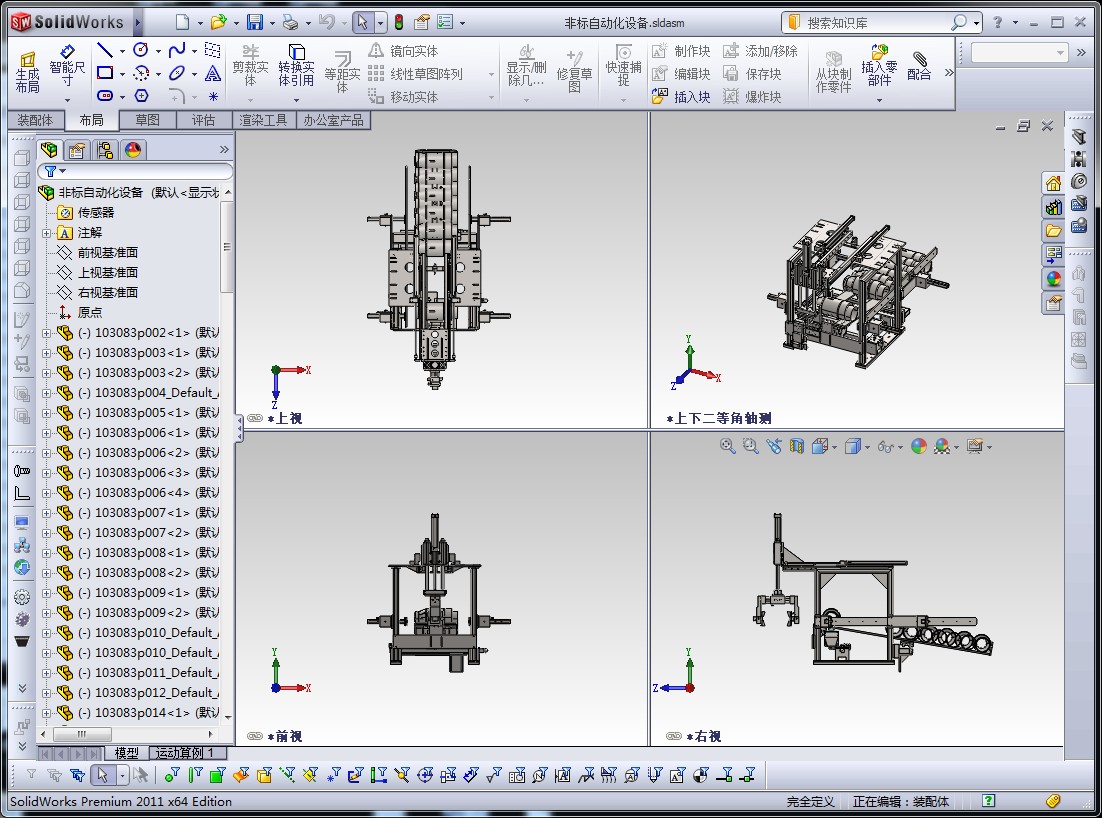The height and width of the screenshot is (818, 1102).
Task: Select the Text sketch tool
Action: (212, 72)
